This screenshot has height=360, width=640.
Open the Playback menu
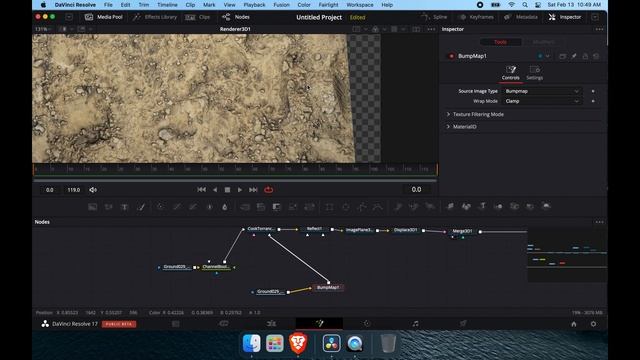click(x=254, y=5)
